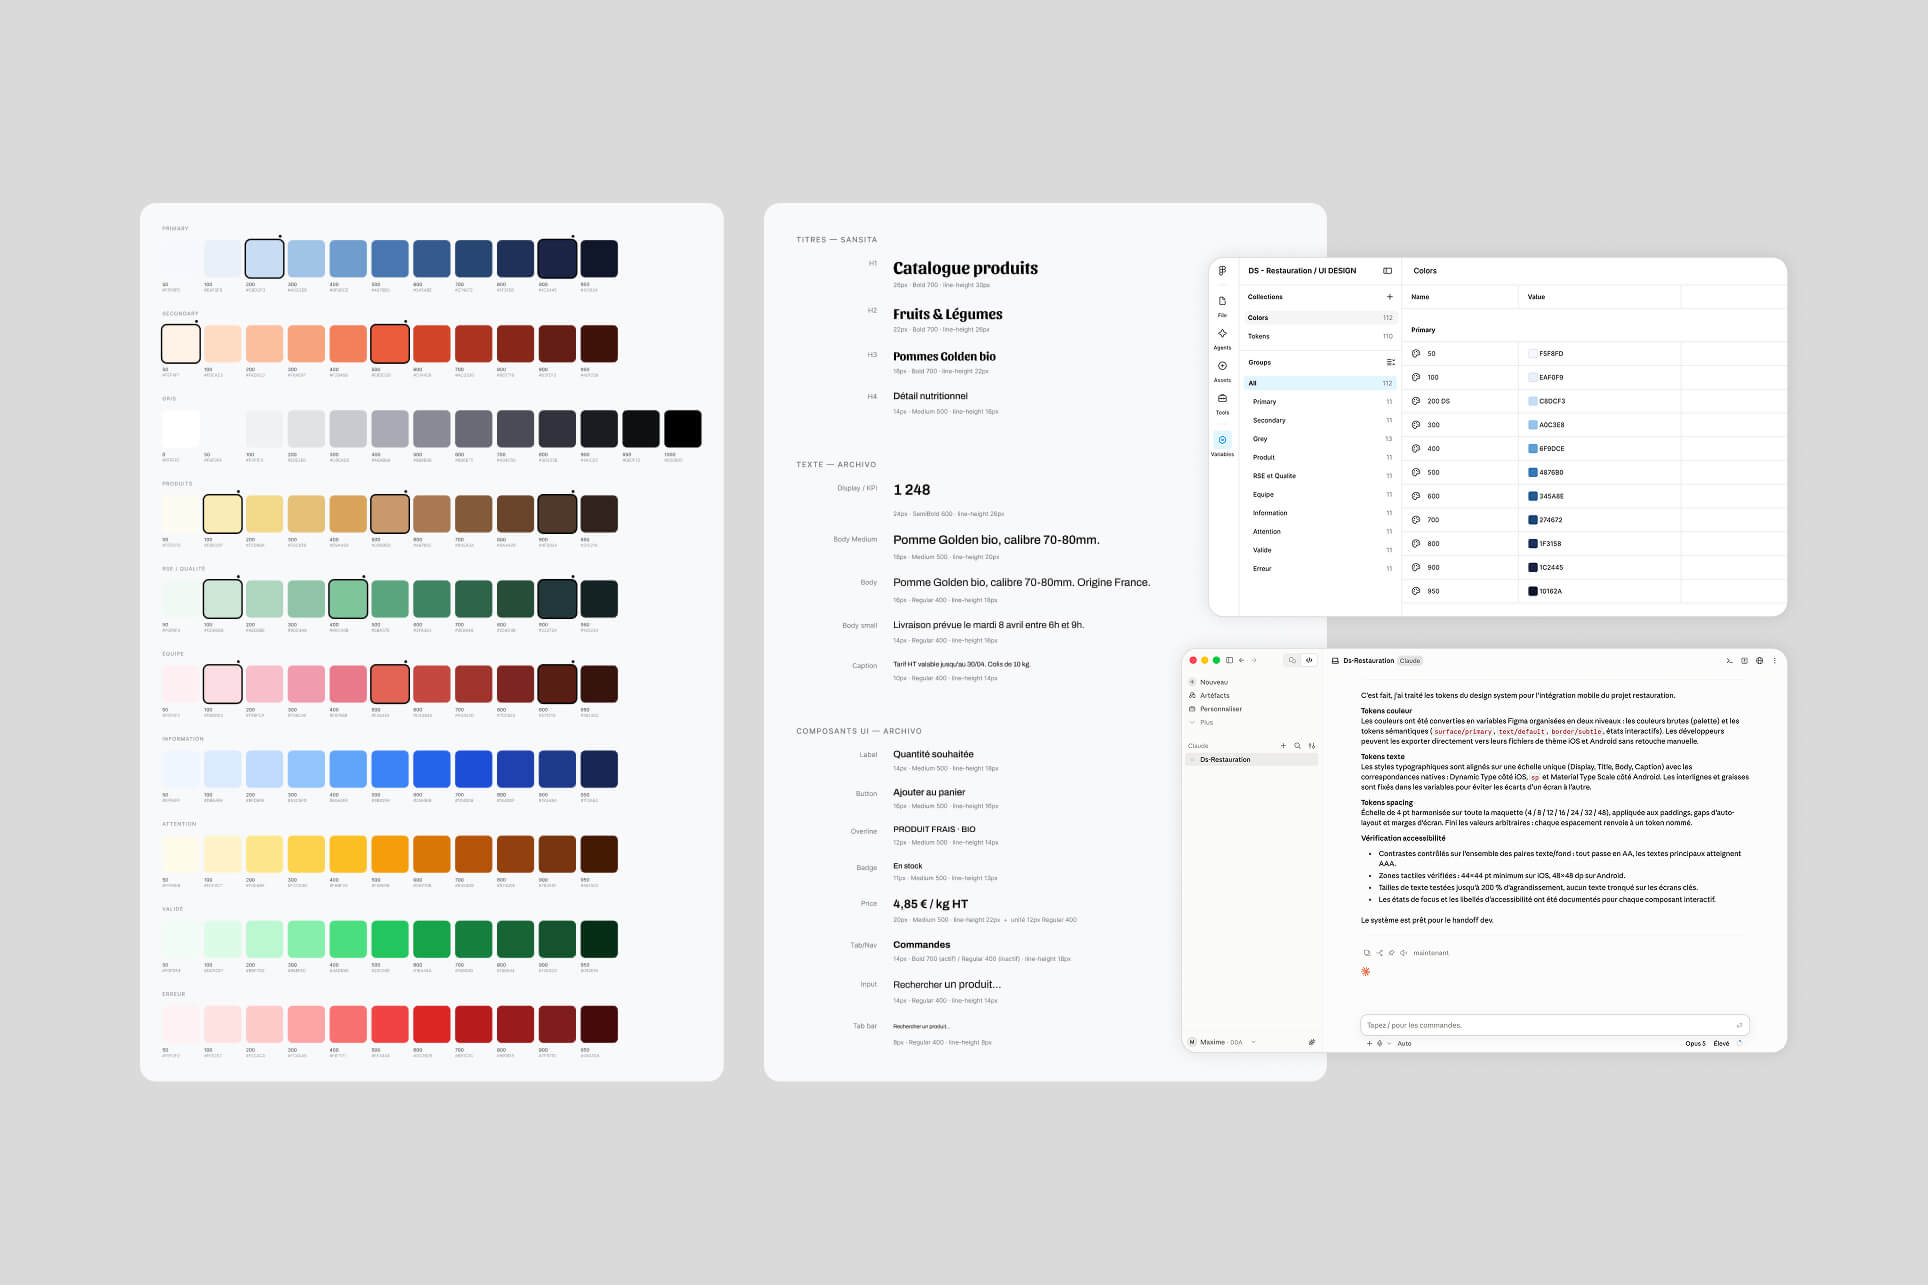Click the Name column header
Image resolution: width=1928 pixels, height=1285 pixels.
[x=1420, y=297]
